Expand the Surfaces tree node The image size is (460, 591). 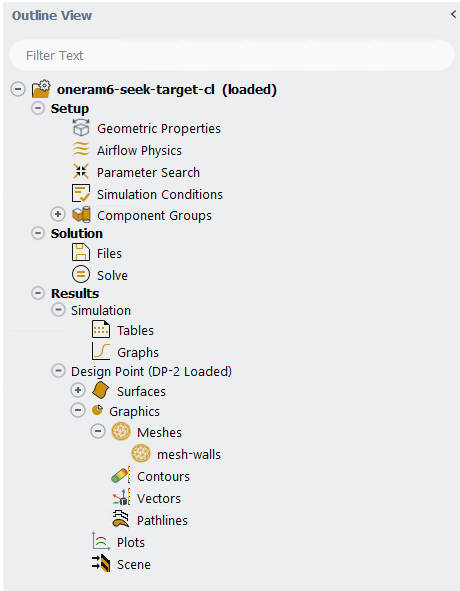[78, 390]
